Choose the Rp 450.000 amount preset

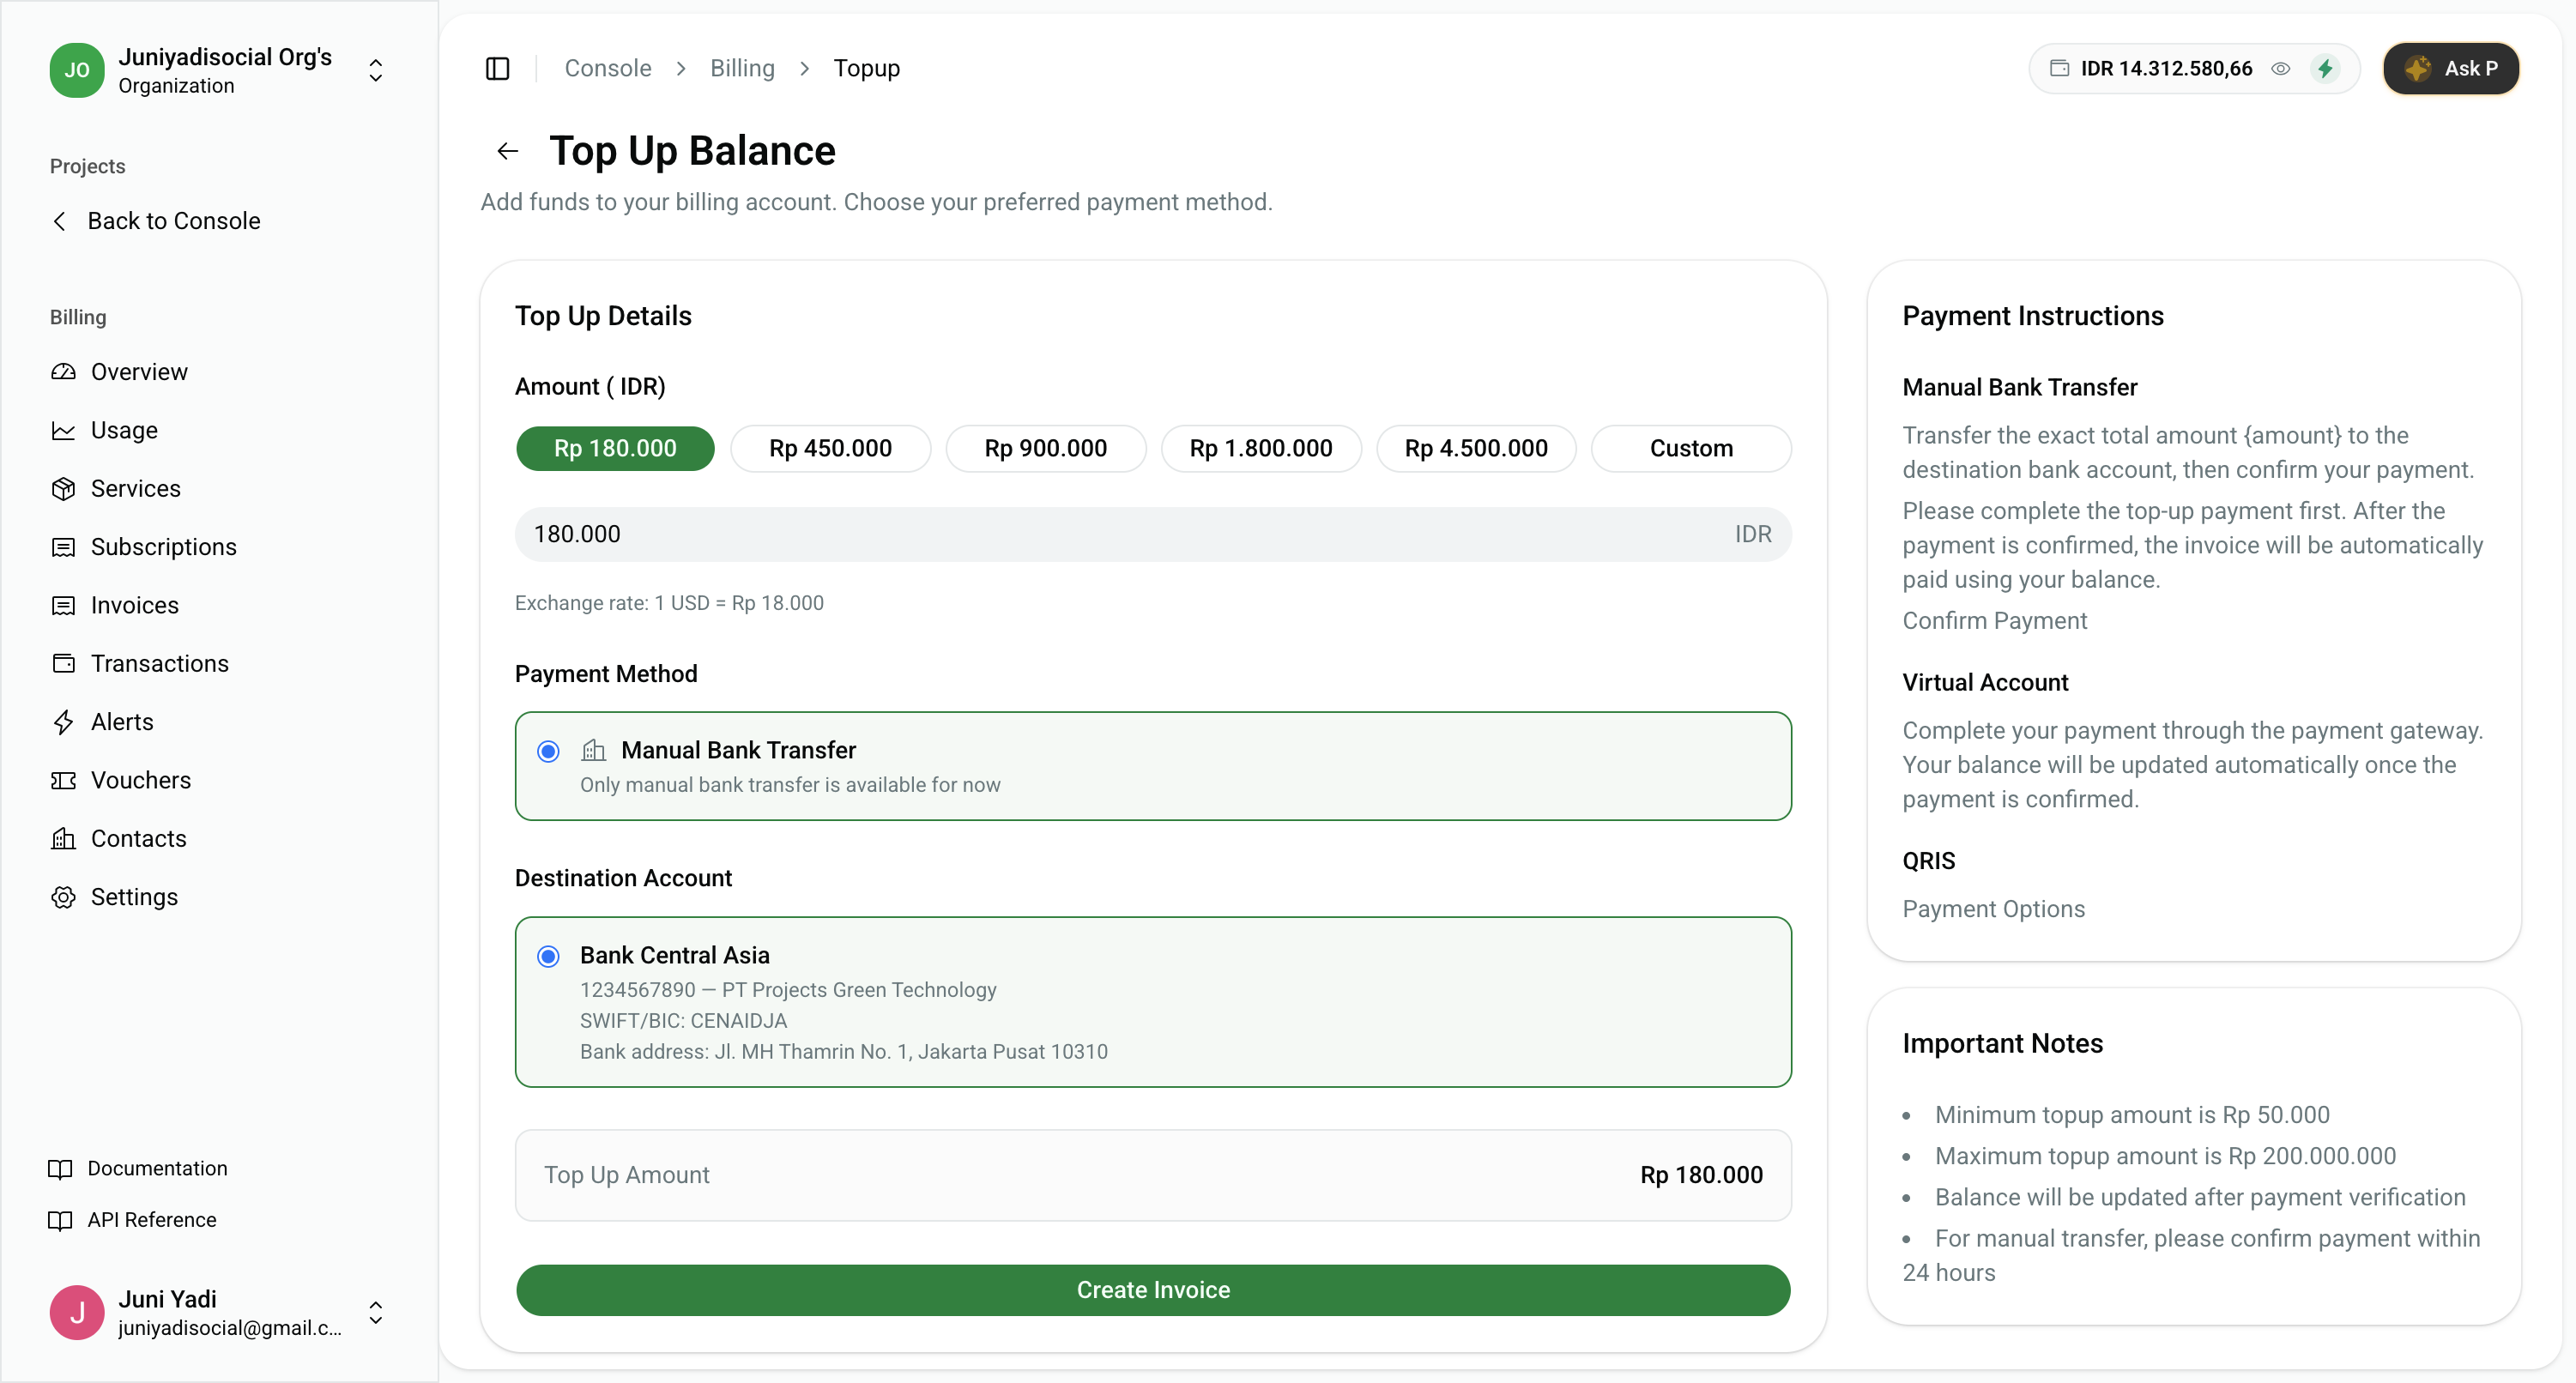click(830, 448)
